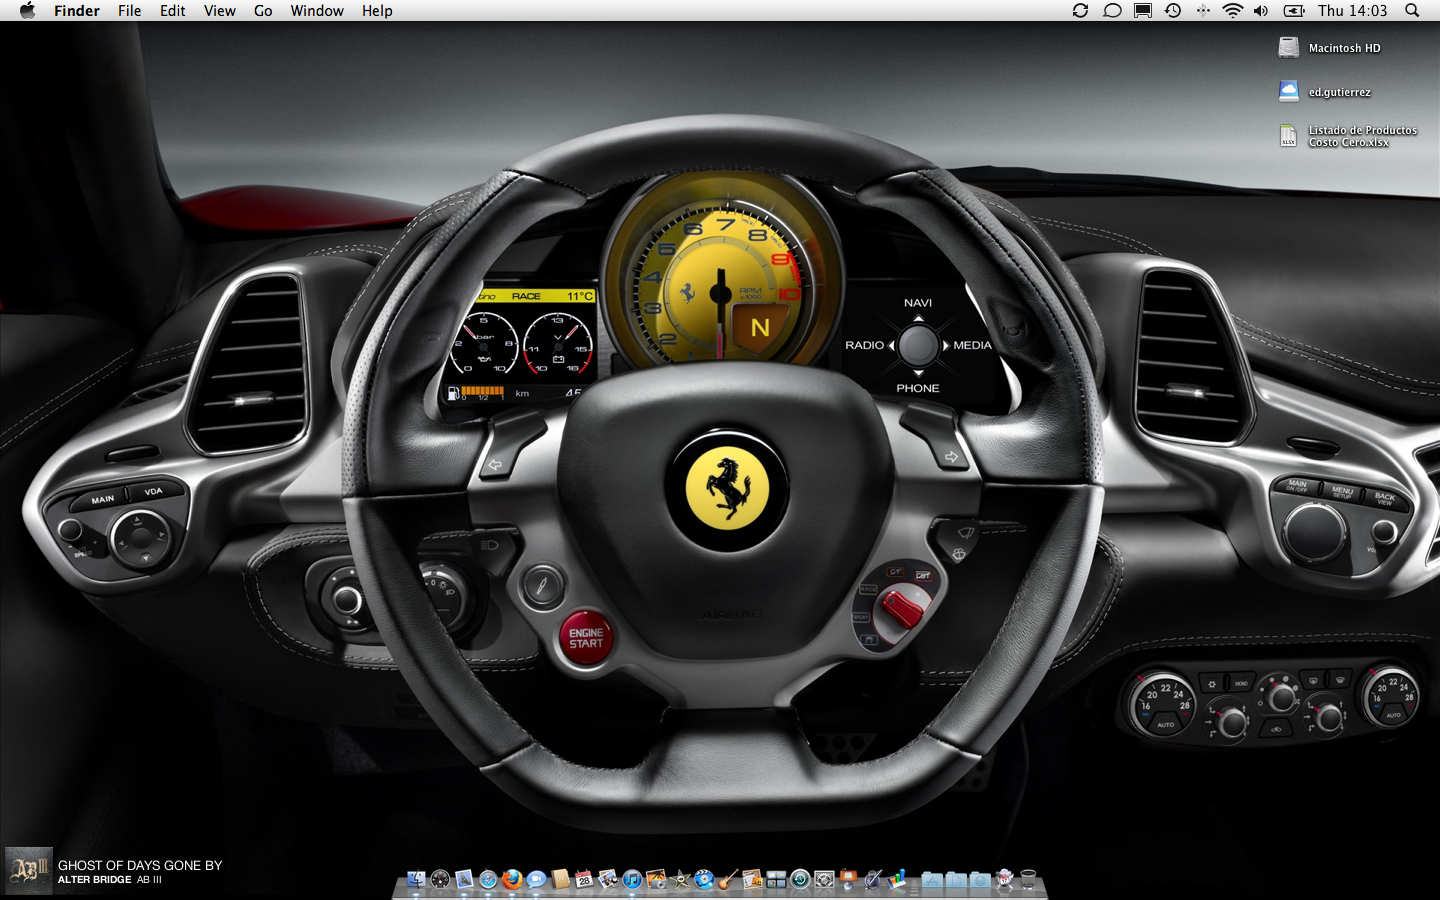Open the Edit menu
Screen dimensions: 1440x900
click(173, 10)
